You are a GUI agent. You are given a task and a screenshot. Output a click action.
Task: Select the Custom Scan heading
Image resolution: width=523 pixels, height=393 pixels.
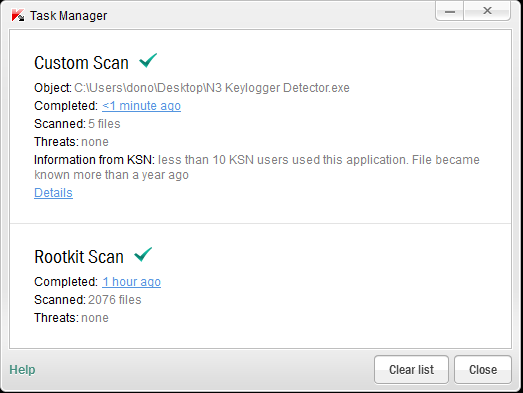click(81, 63)
